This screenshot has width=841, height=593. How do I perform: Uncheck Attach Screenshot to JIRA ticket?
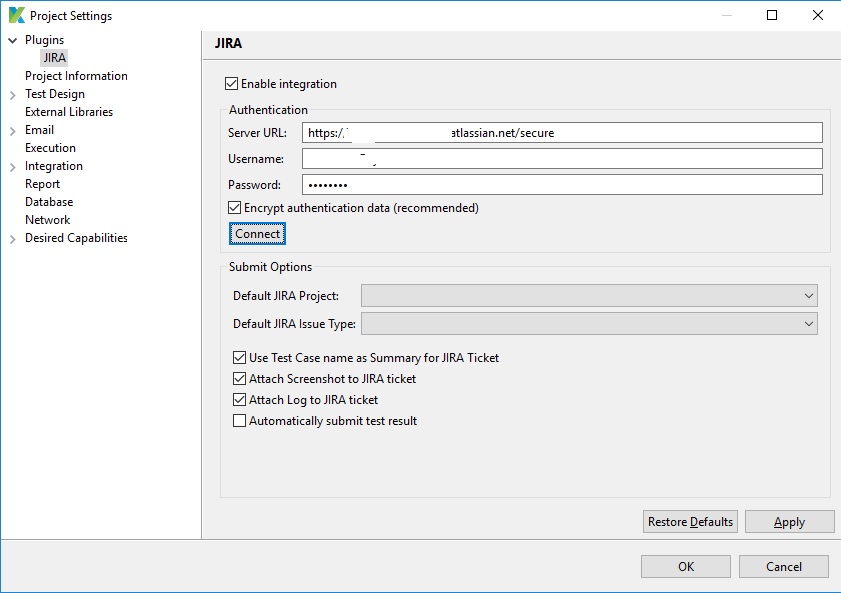click(x=239, y=378)
